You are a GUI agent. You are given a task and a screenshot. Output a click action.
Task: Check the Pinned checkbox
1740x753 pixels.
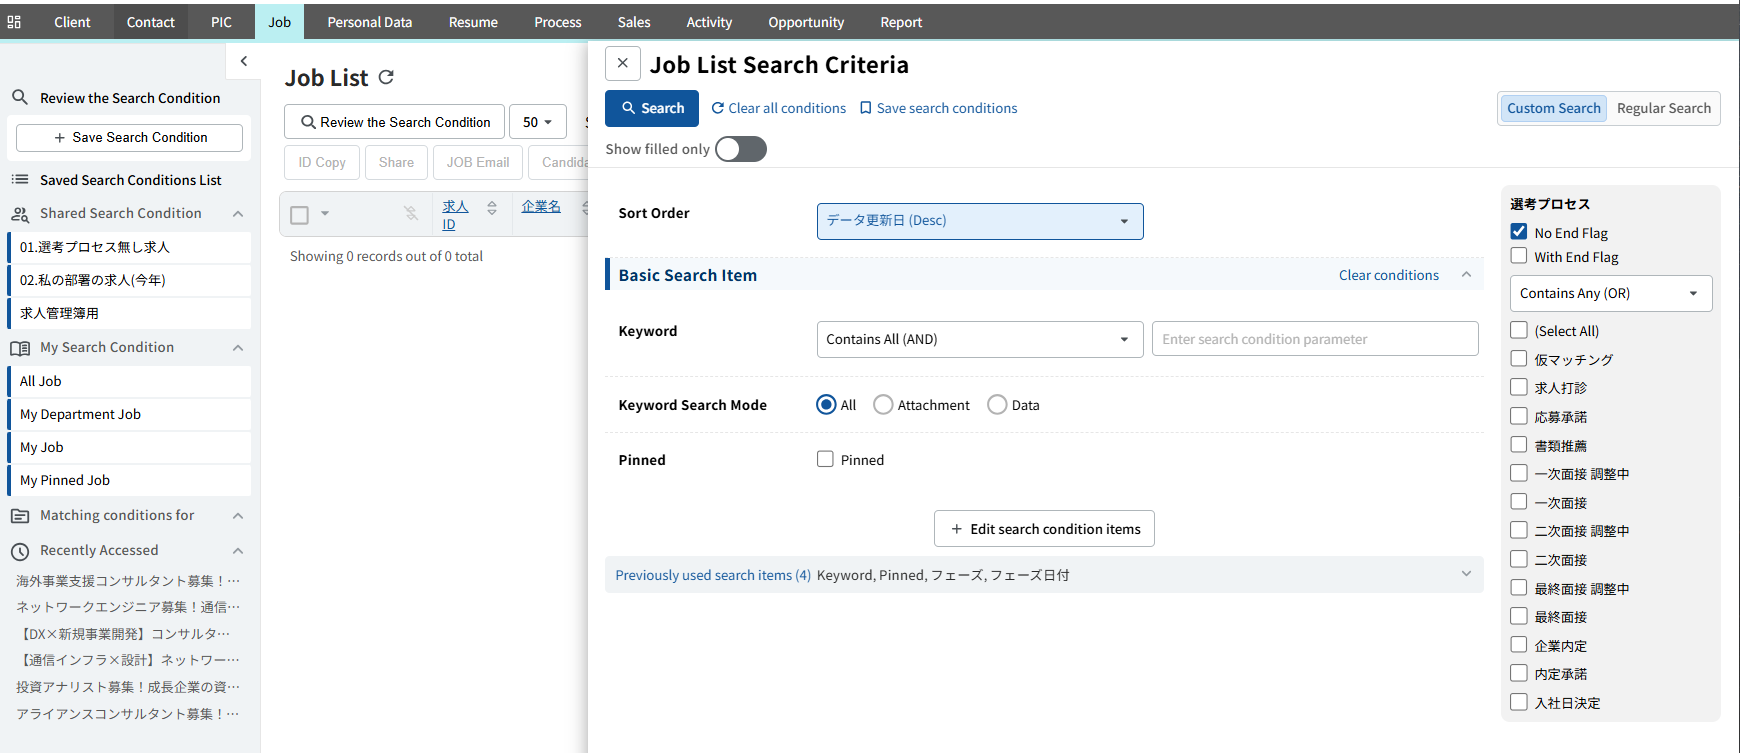[x=825, y=460]
